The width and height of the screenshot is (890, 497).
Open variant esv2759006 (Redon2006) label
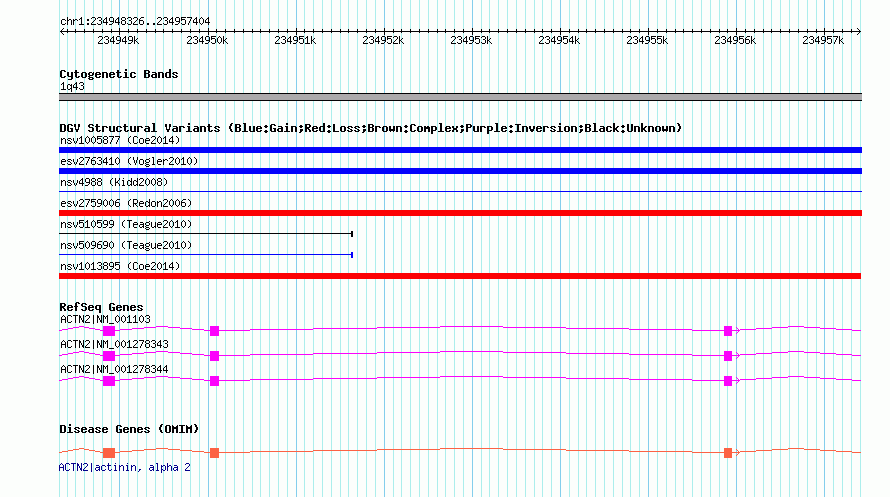coord(126,203)
